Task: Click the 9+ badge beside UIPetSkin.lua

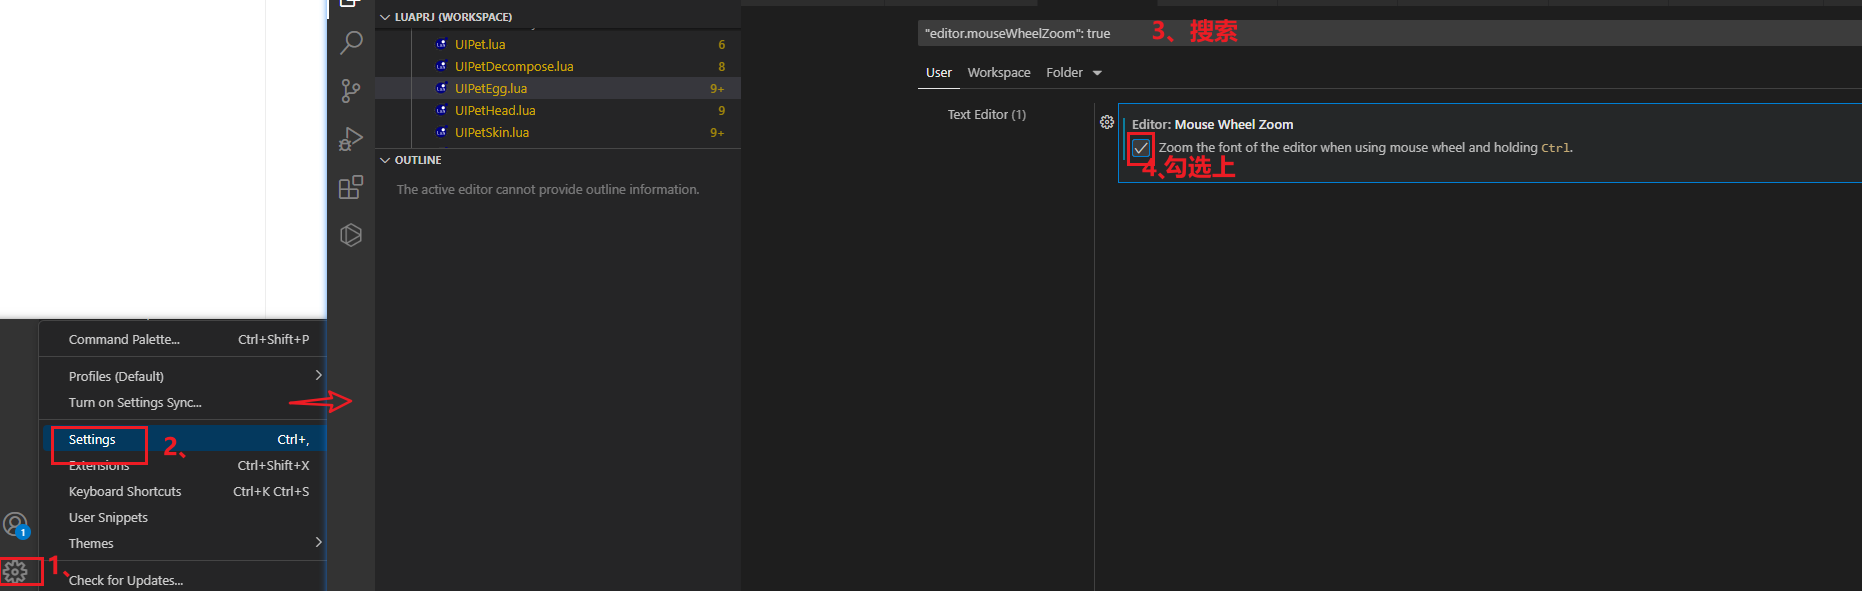Action: (717, 132)
